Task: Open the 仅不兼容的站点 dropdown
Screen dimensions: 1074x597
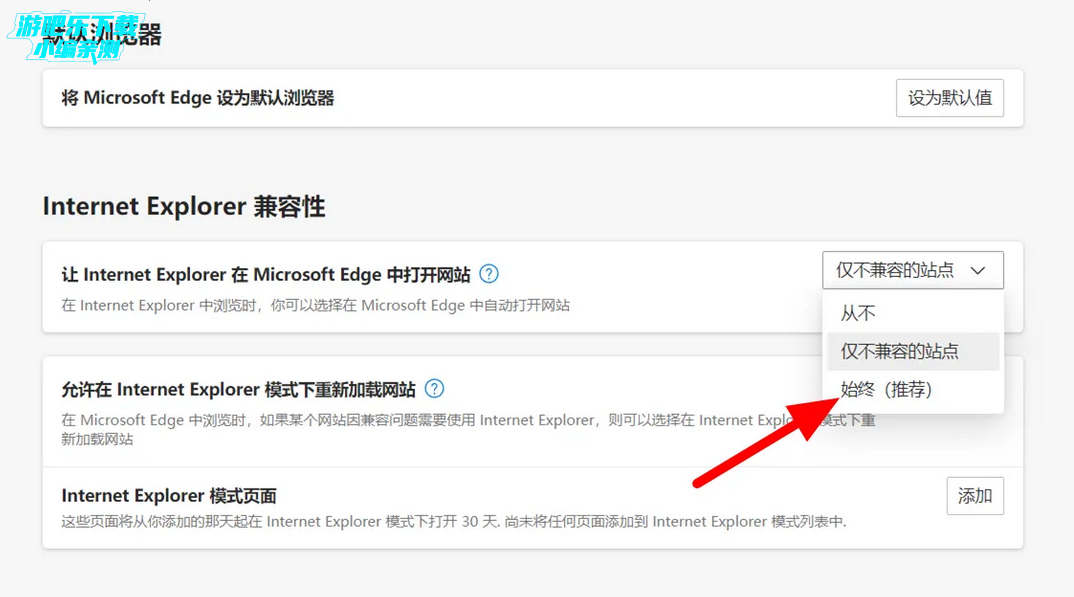Action: [912, 270]
